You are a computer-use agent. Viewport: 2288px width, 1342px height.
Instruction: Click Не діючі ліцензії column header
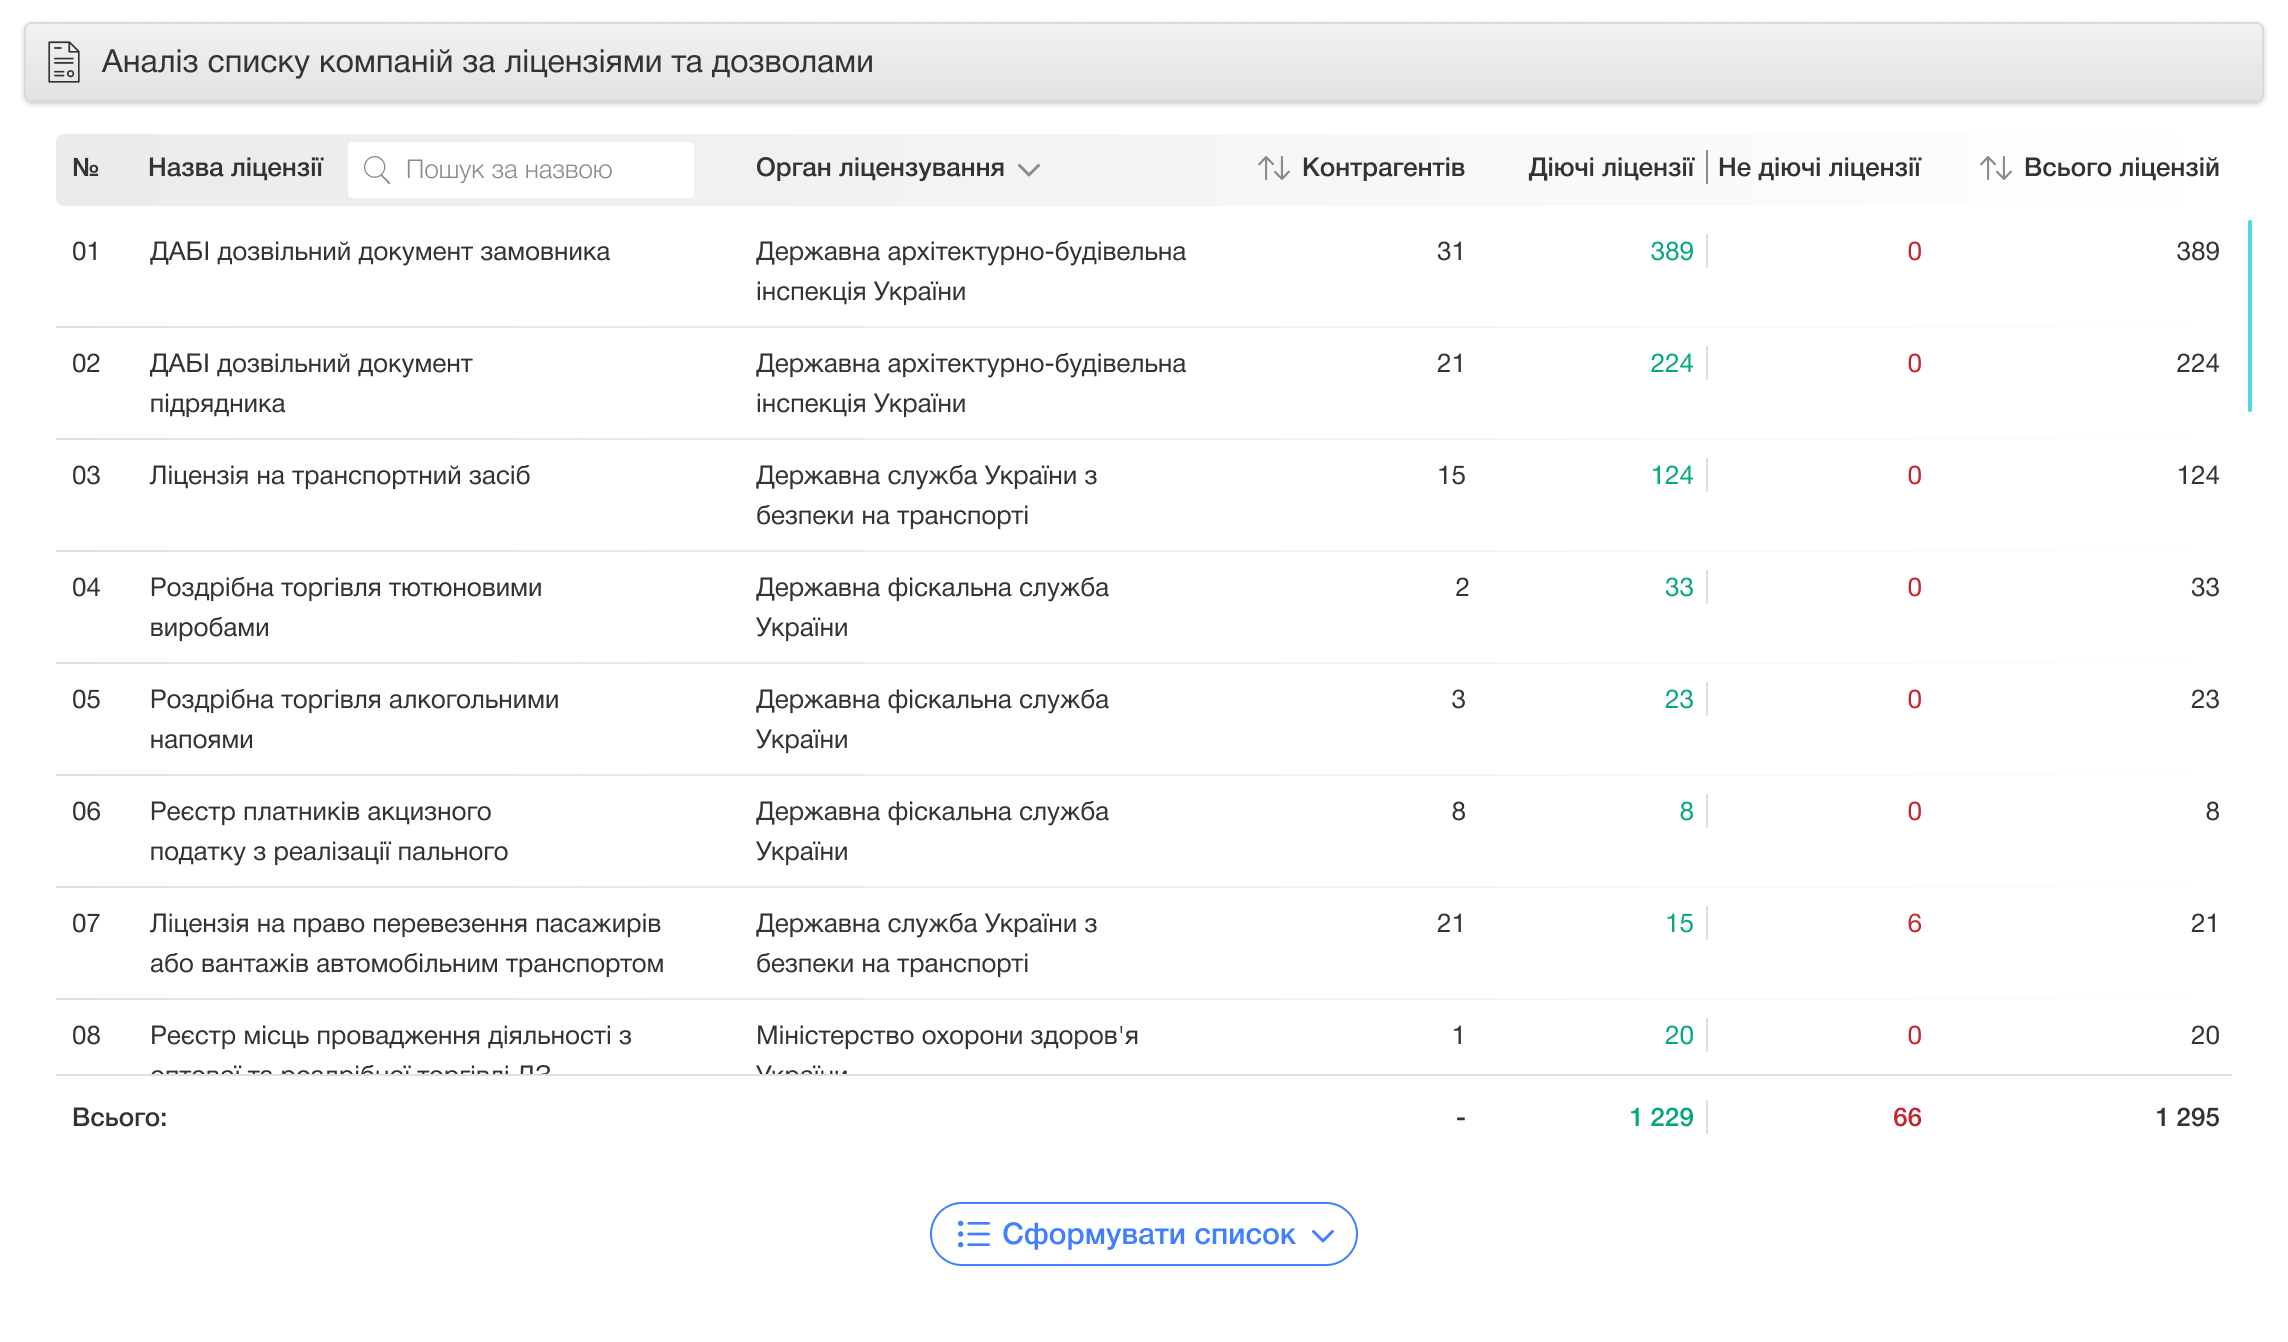(x=1819, y=167)
